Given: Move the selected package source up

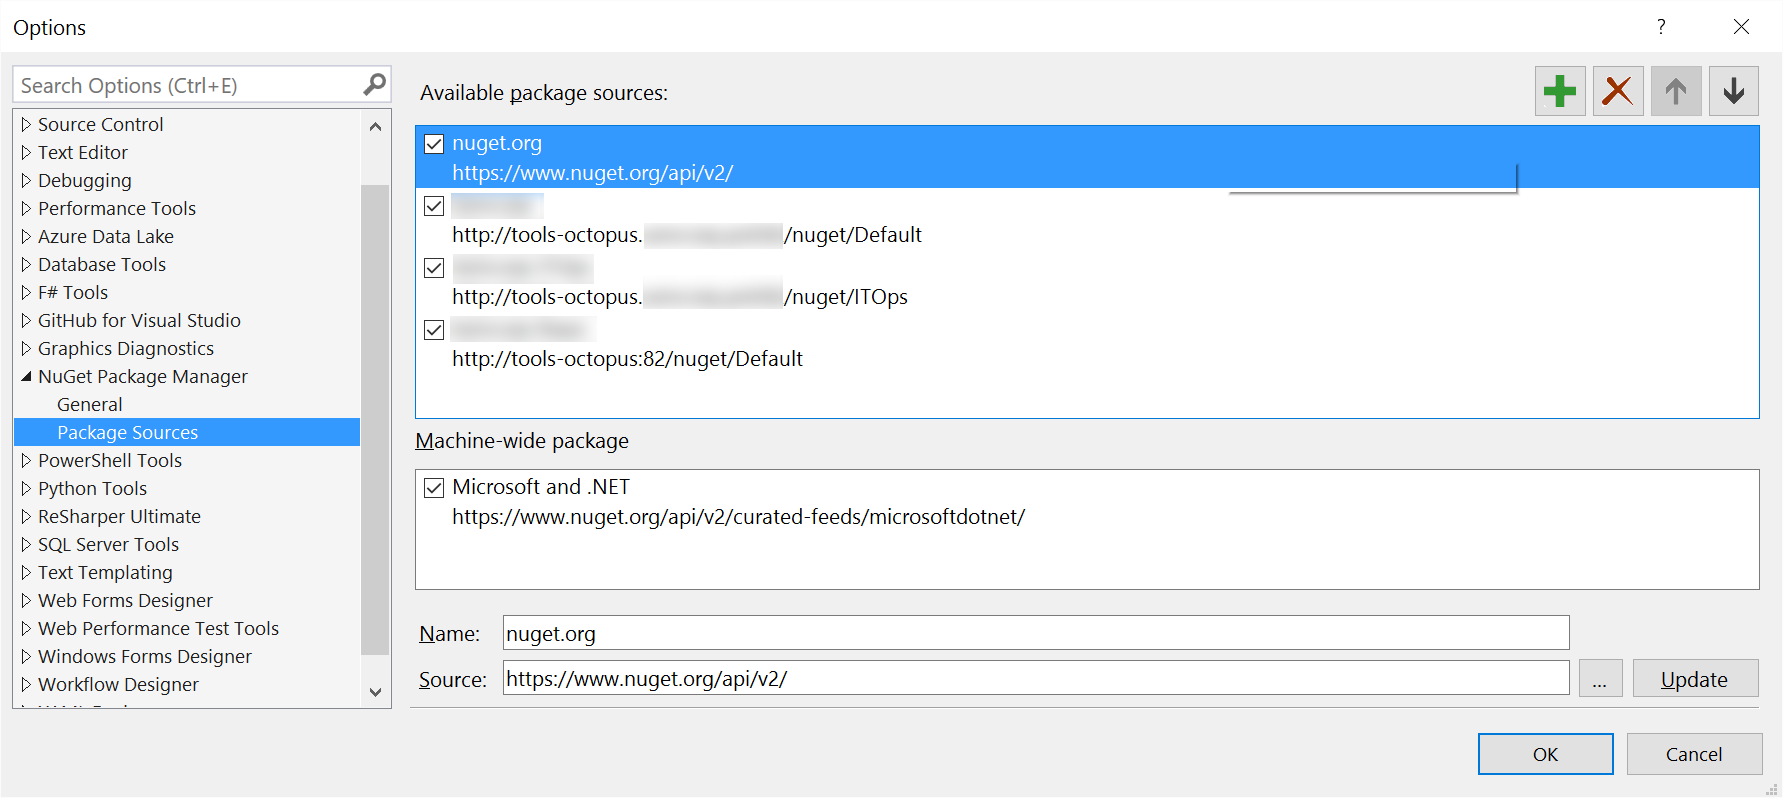Looking at the screenshot, I should [1676, 91].
